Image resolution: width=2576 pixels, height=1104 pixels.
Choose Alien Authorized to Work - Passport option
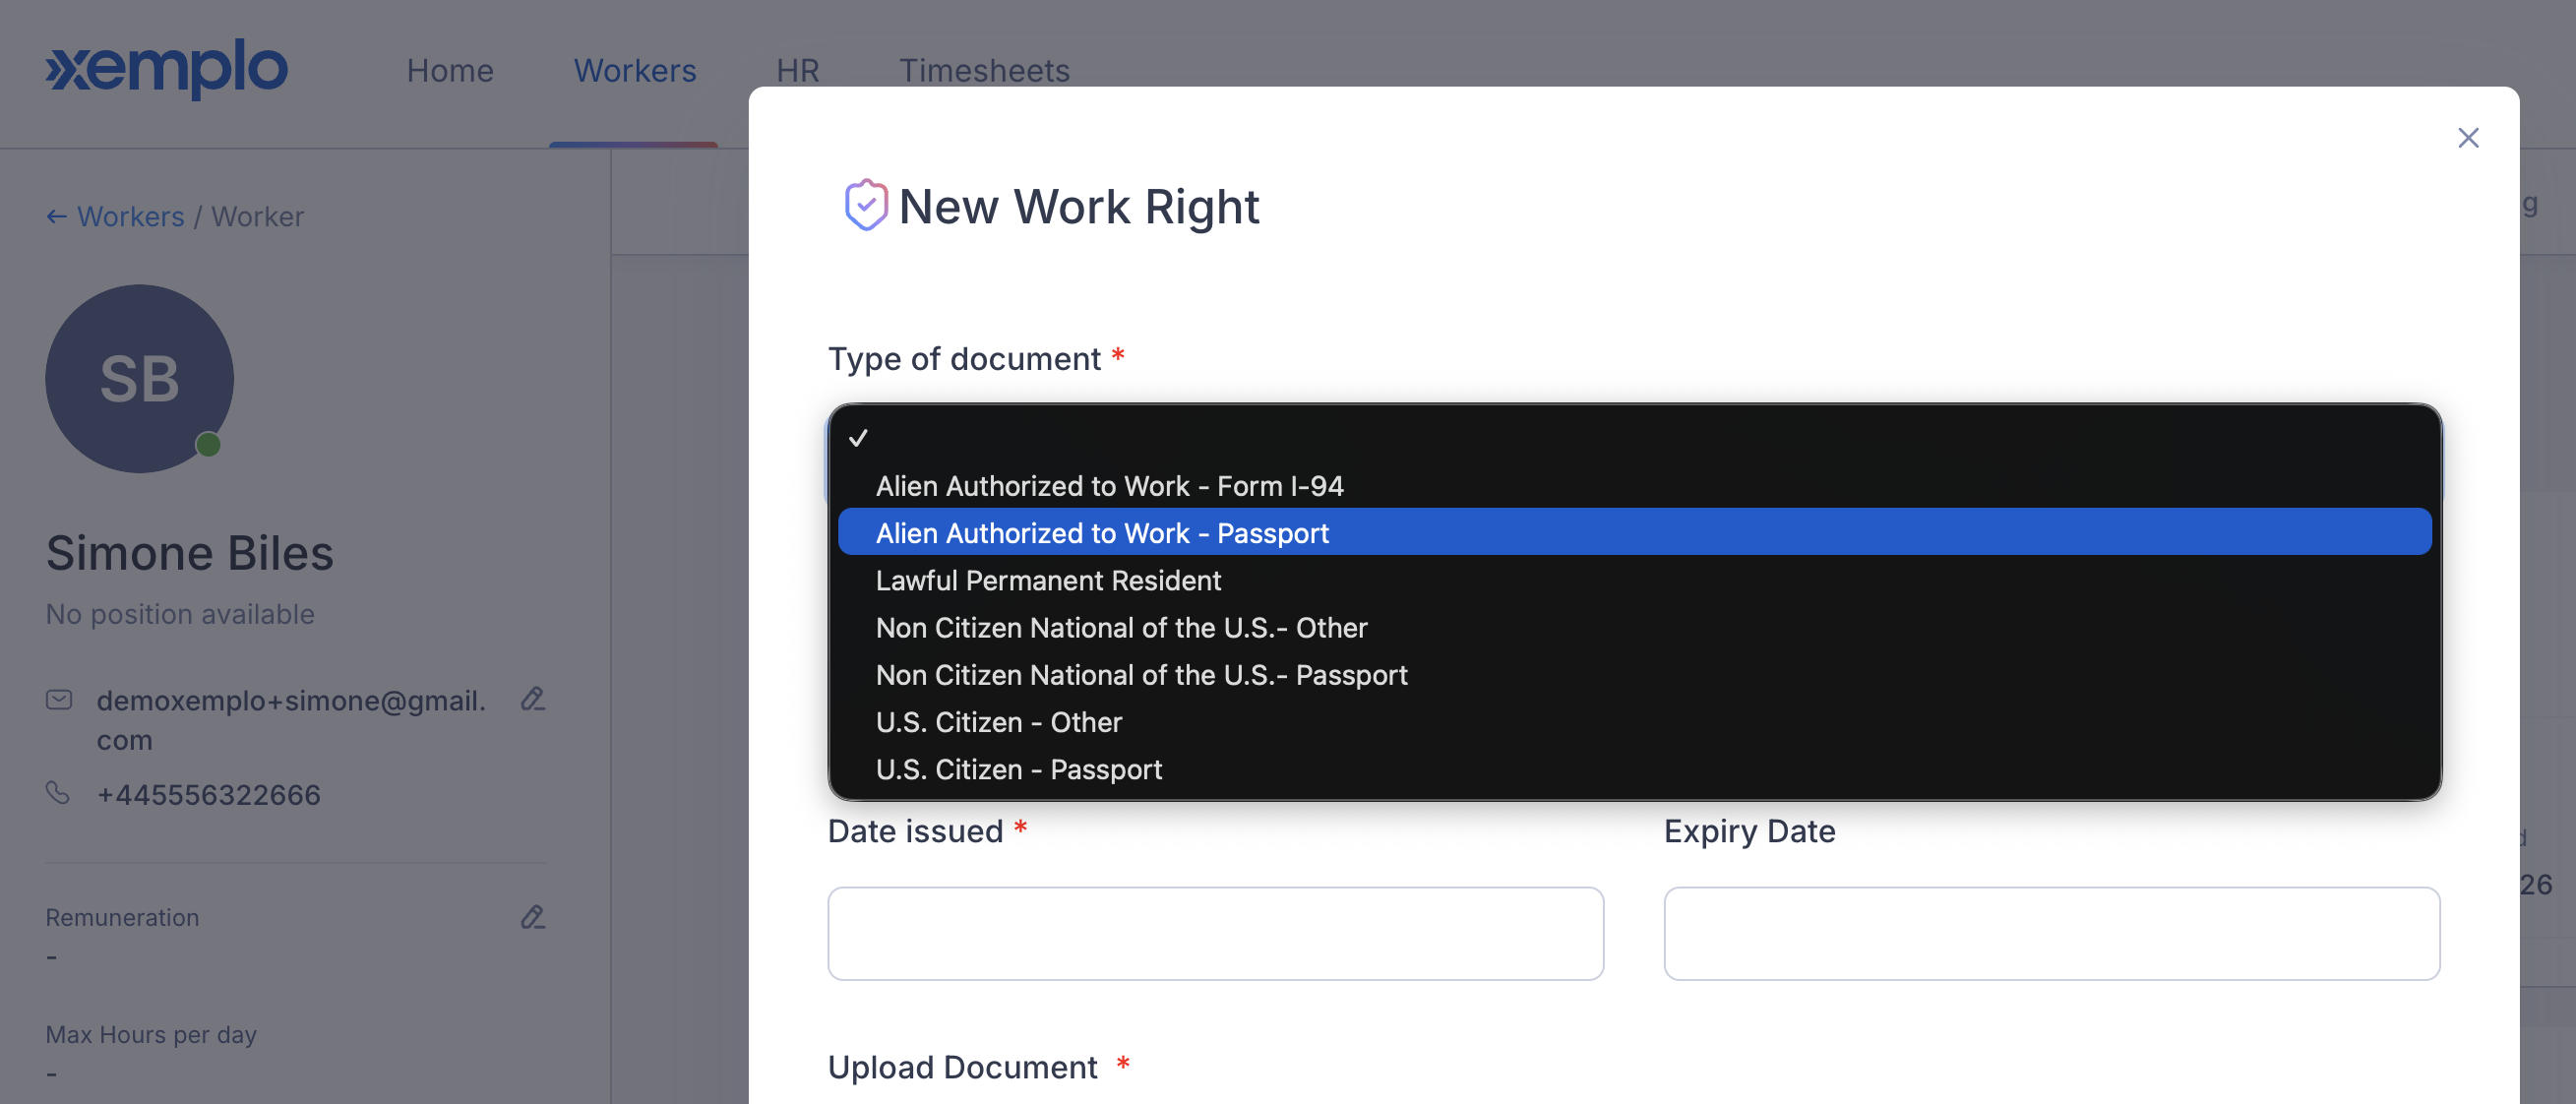(1634, 533)
